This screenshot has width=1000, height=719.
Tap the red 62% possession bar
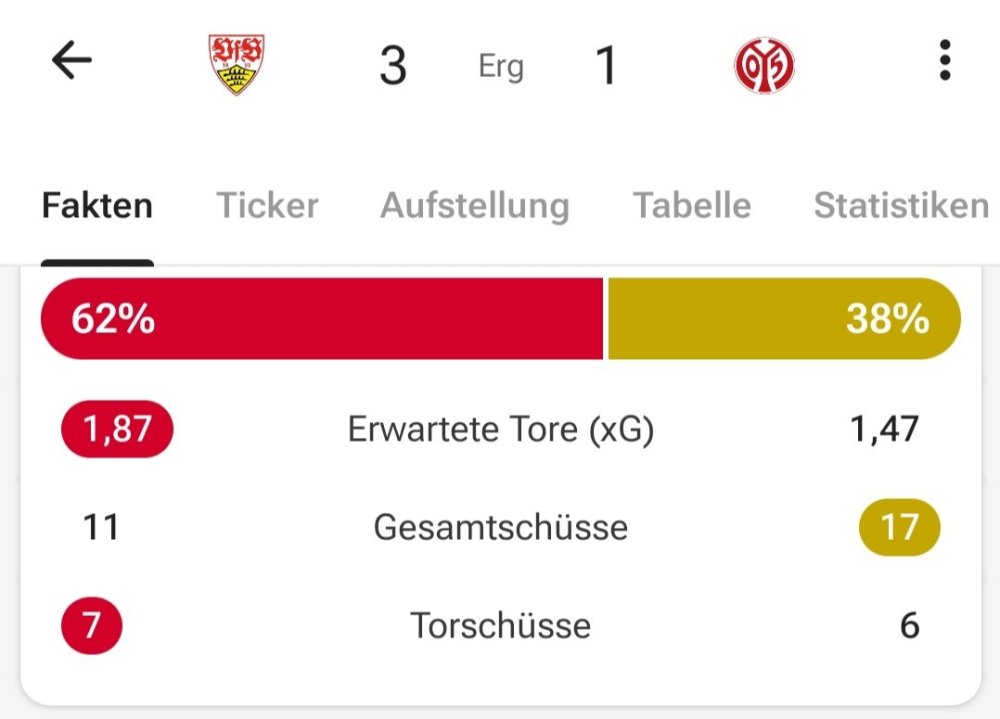click(322, 319)
